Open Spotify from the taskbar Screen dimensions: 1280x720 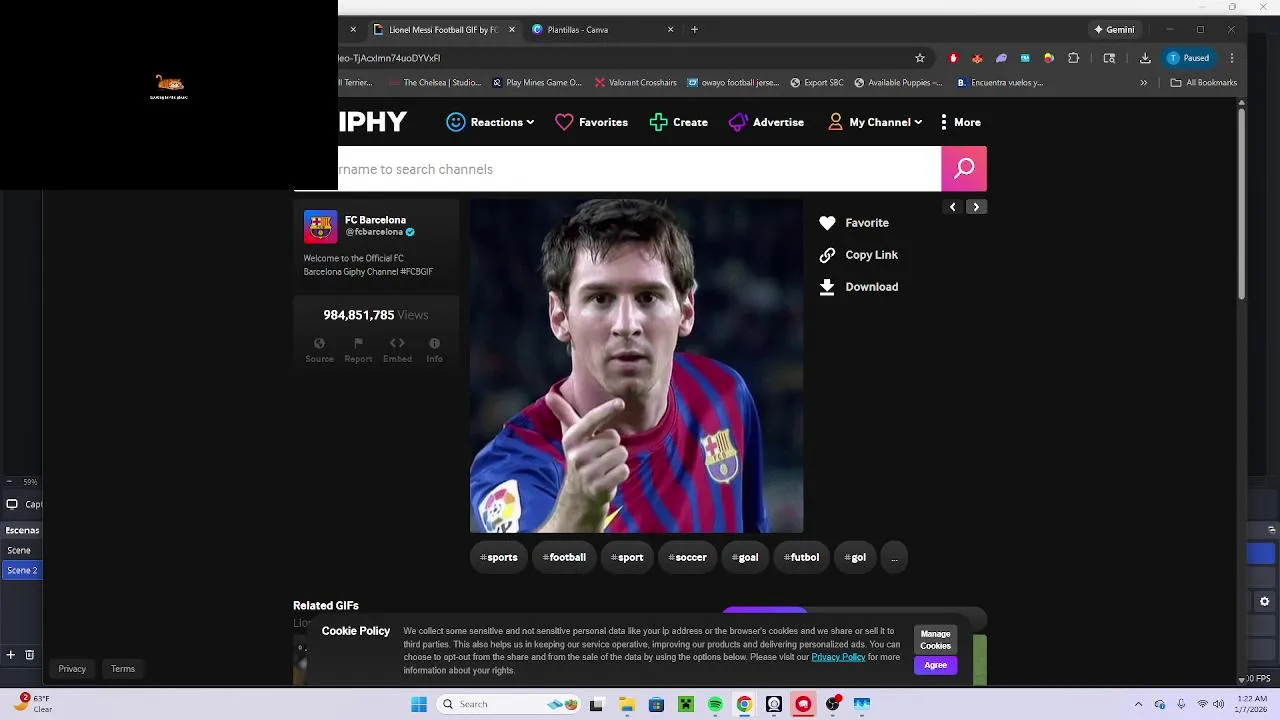(715, 704)
